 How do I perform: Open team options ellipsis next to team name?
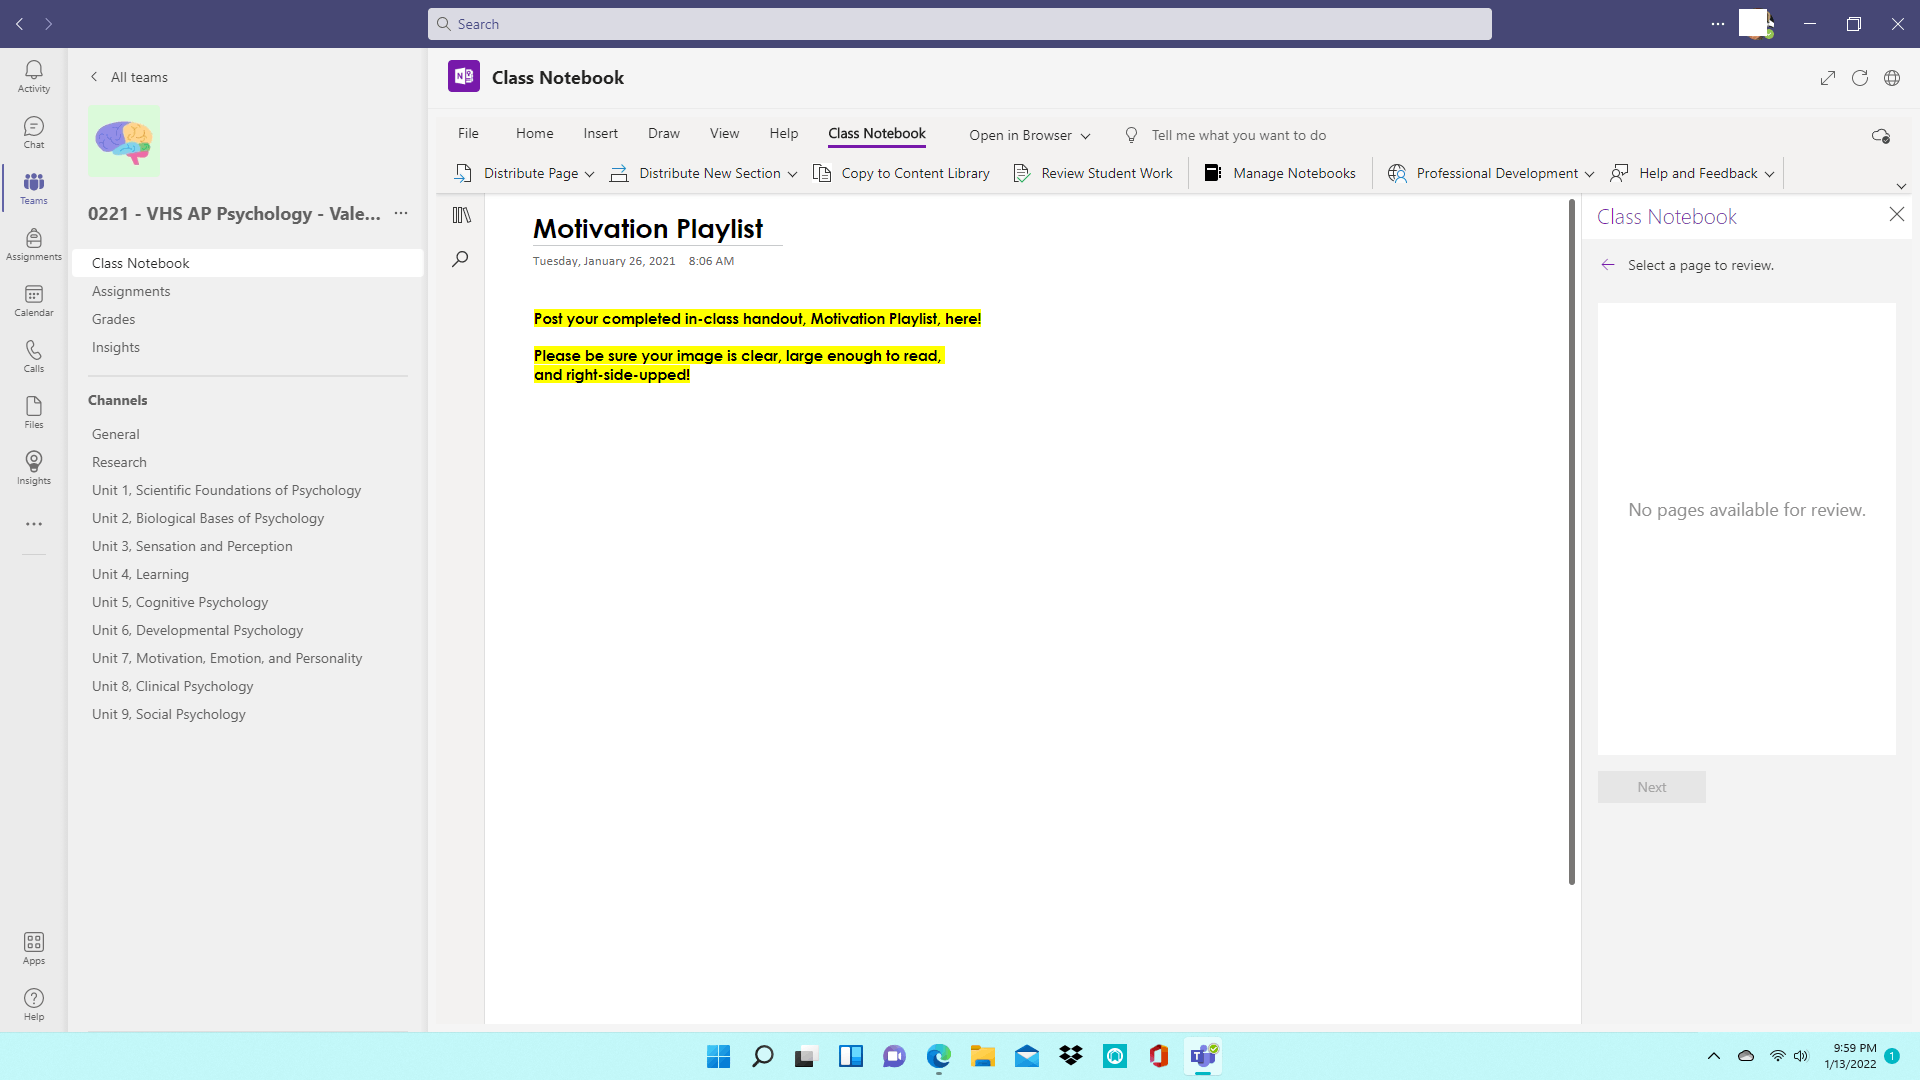[x=401, y=213]
